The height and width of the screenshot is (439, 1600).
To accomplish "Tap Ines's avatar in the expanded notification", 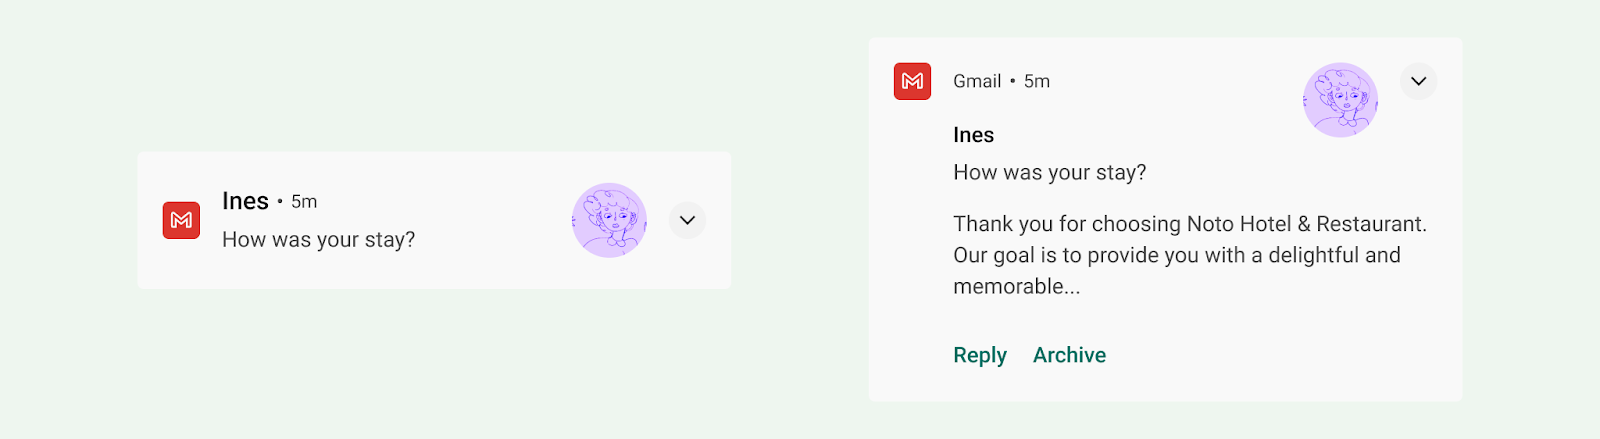I will (1340, 100).
